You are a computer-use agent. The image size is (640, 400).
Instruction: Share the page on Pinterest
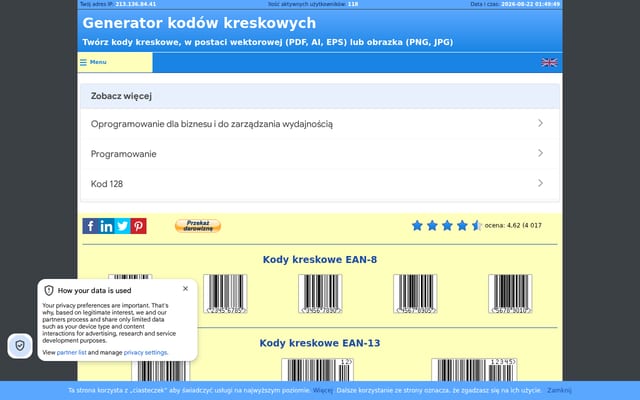point(138,226)
